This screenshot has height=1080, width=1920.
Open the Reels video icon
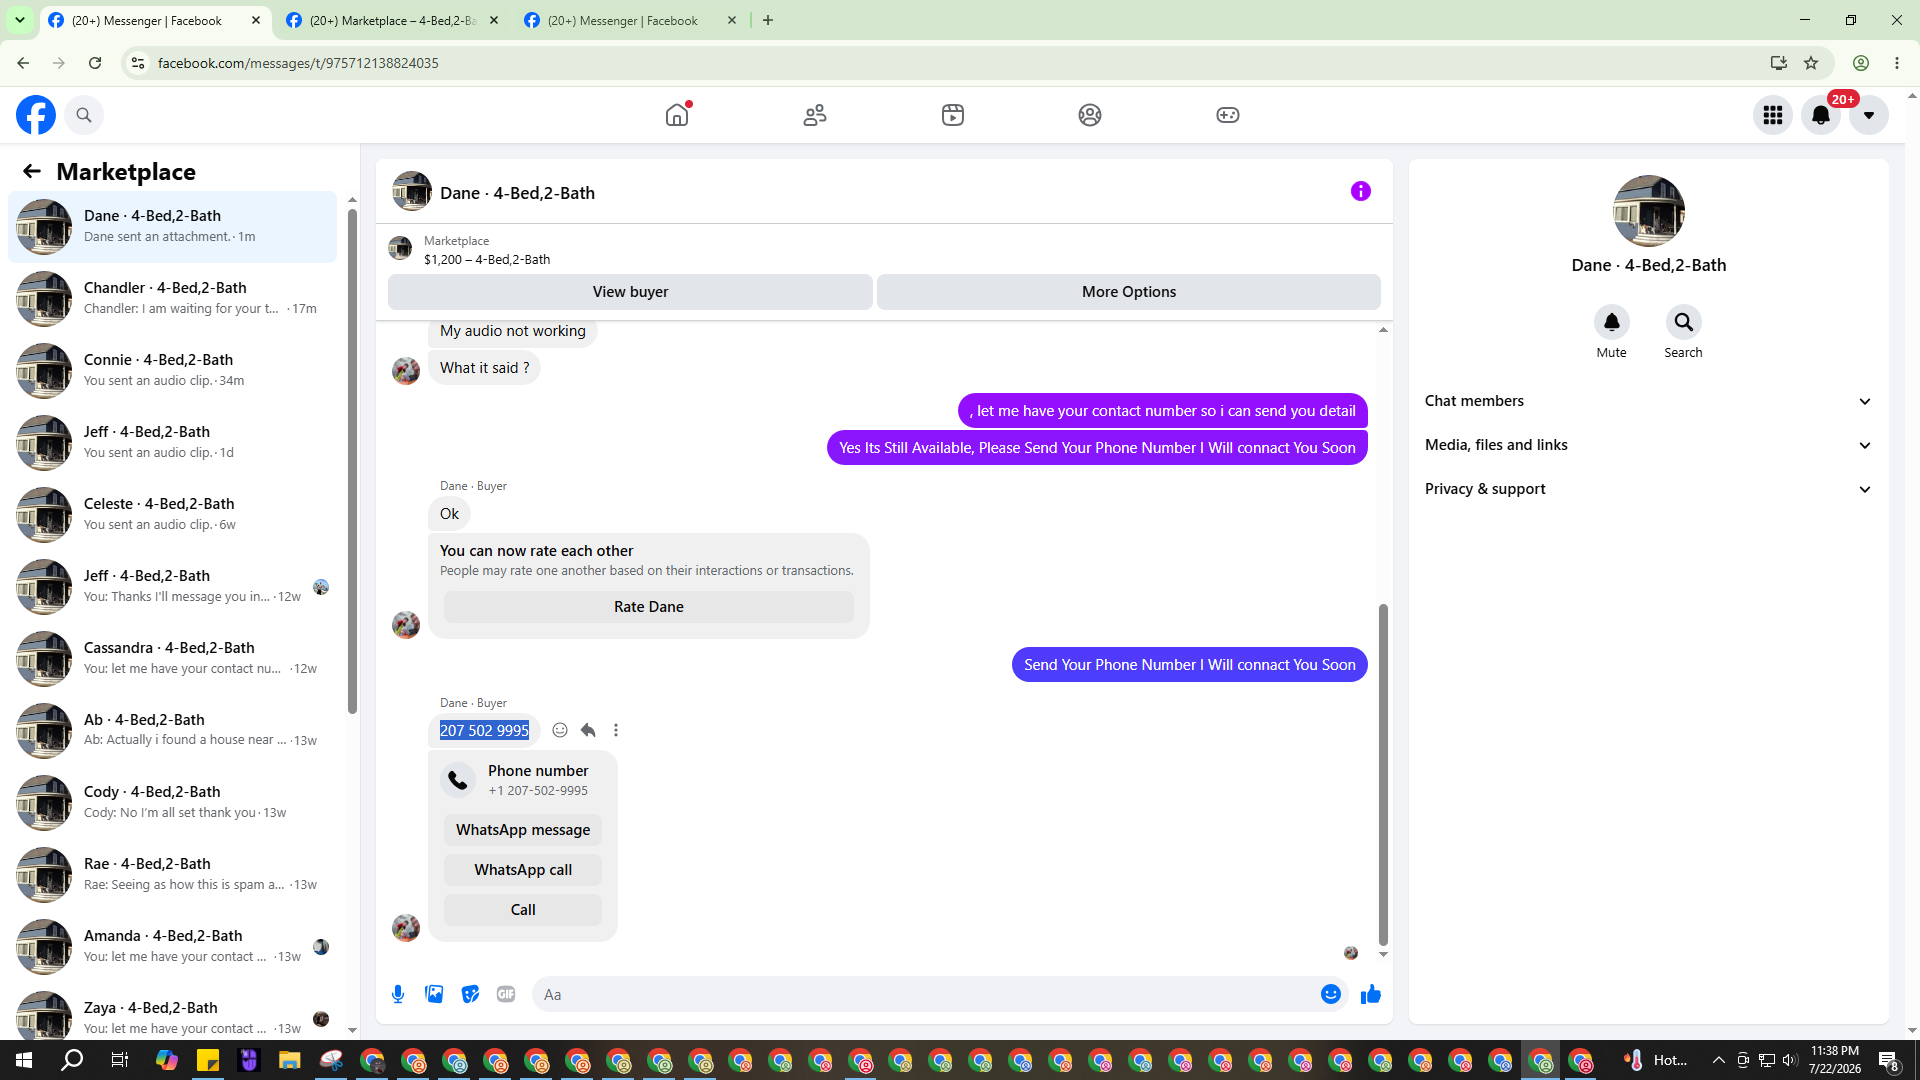click(953, 115)
